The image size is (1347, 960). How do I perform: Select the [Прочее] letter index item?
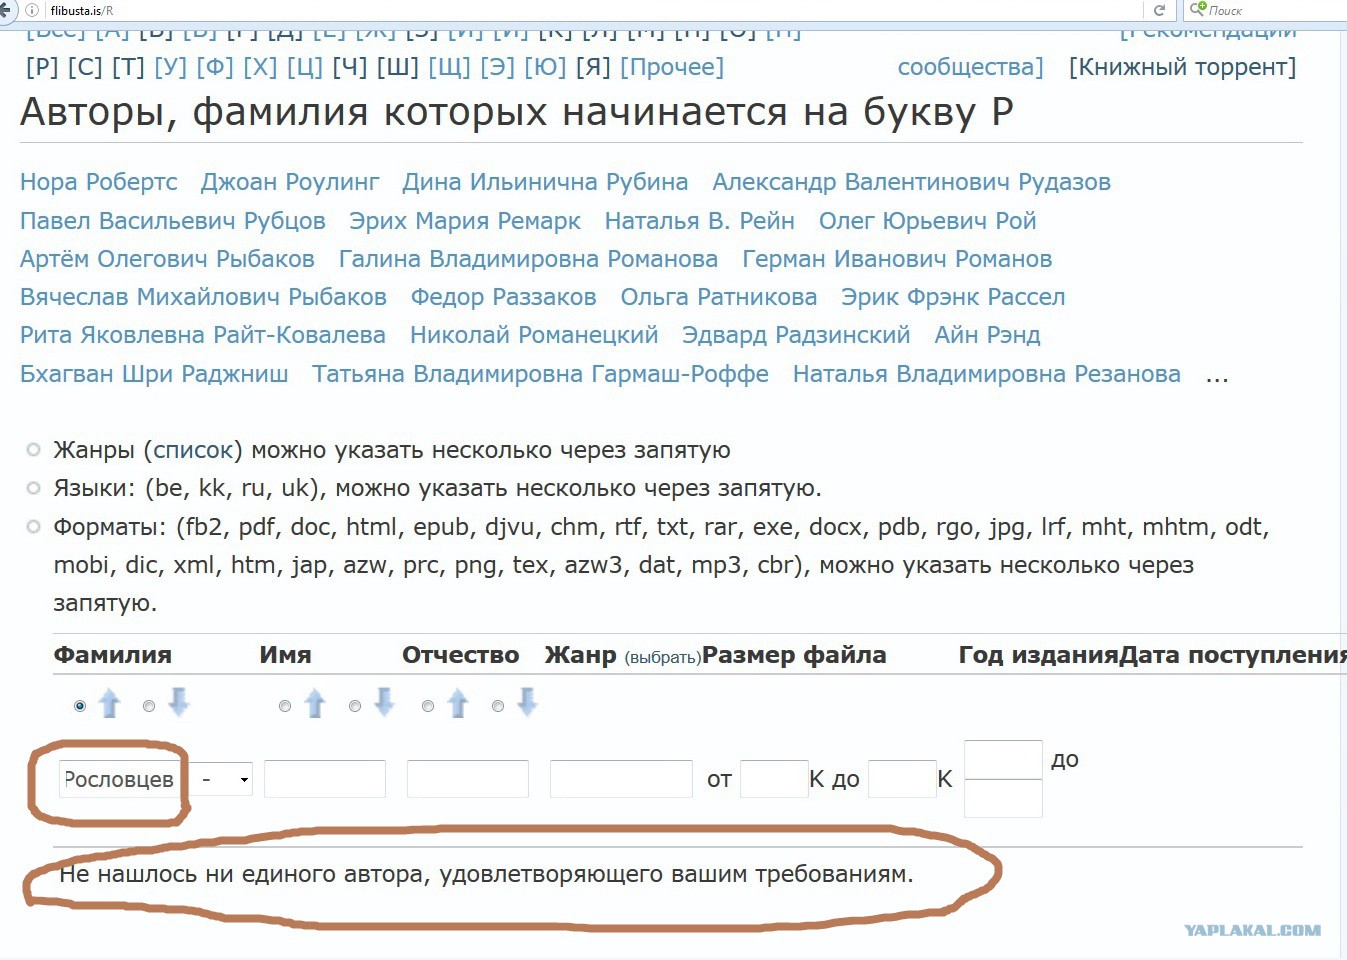click(x=672, y=67)
